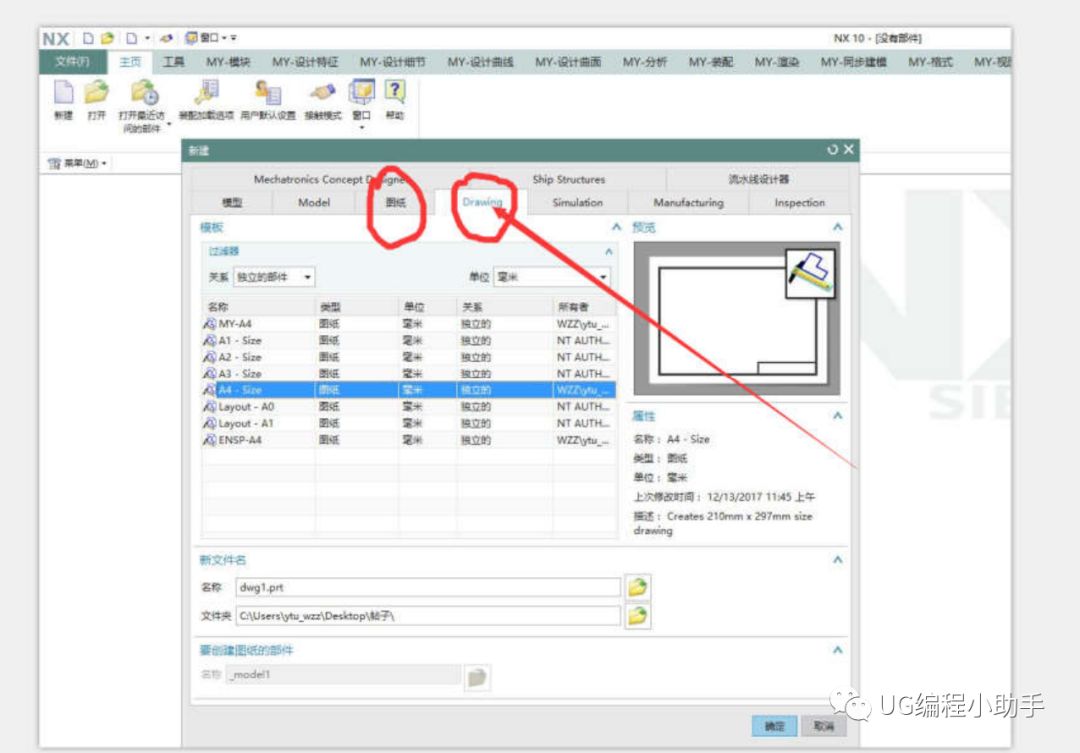
Task: Click the drawing template icon of MY-A4 row
Action: pyautogui.click(x=209, y=323)
